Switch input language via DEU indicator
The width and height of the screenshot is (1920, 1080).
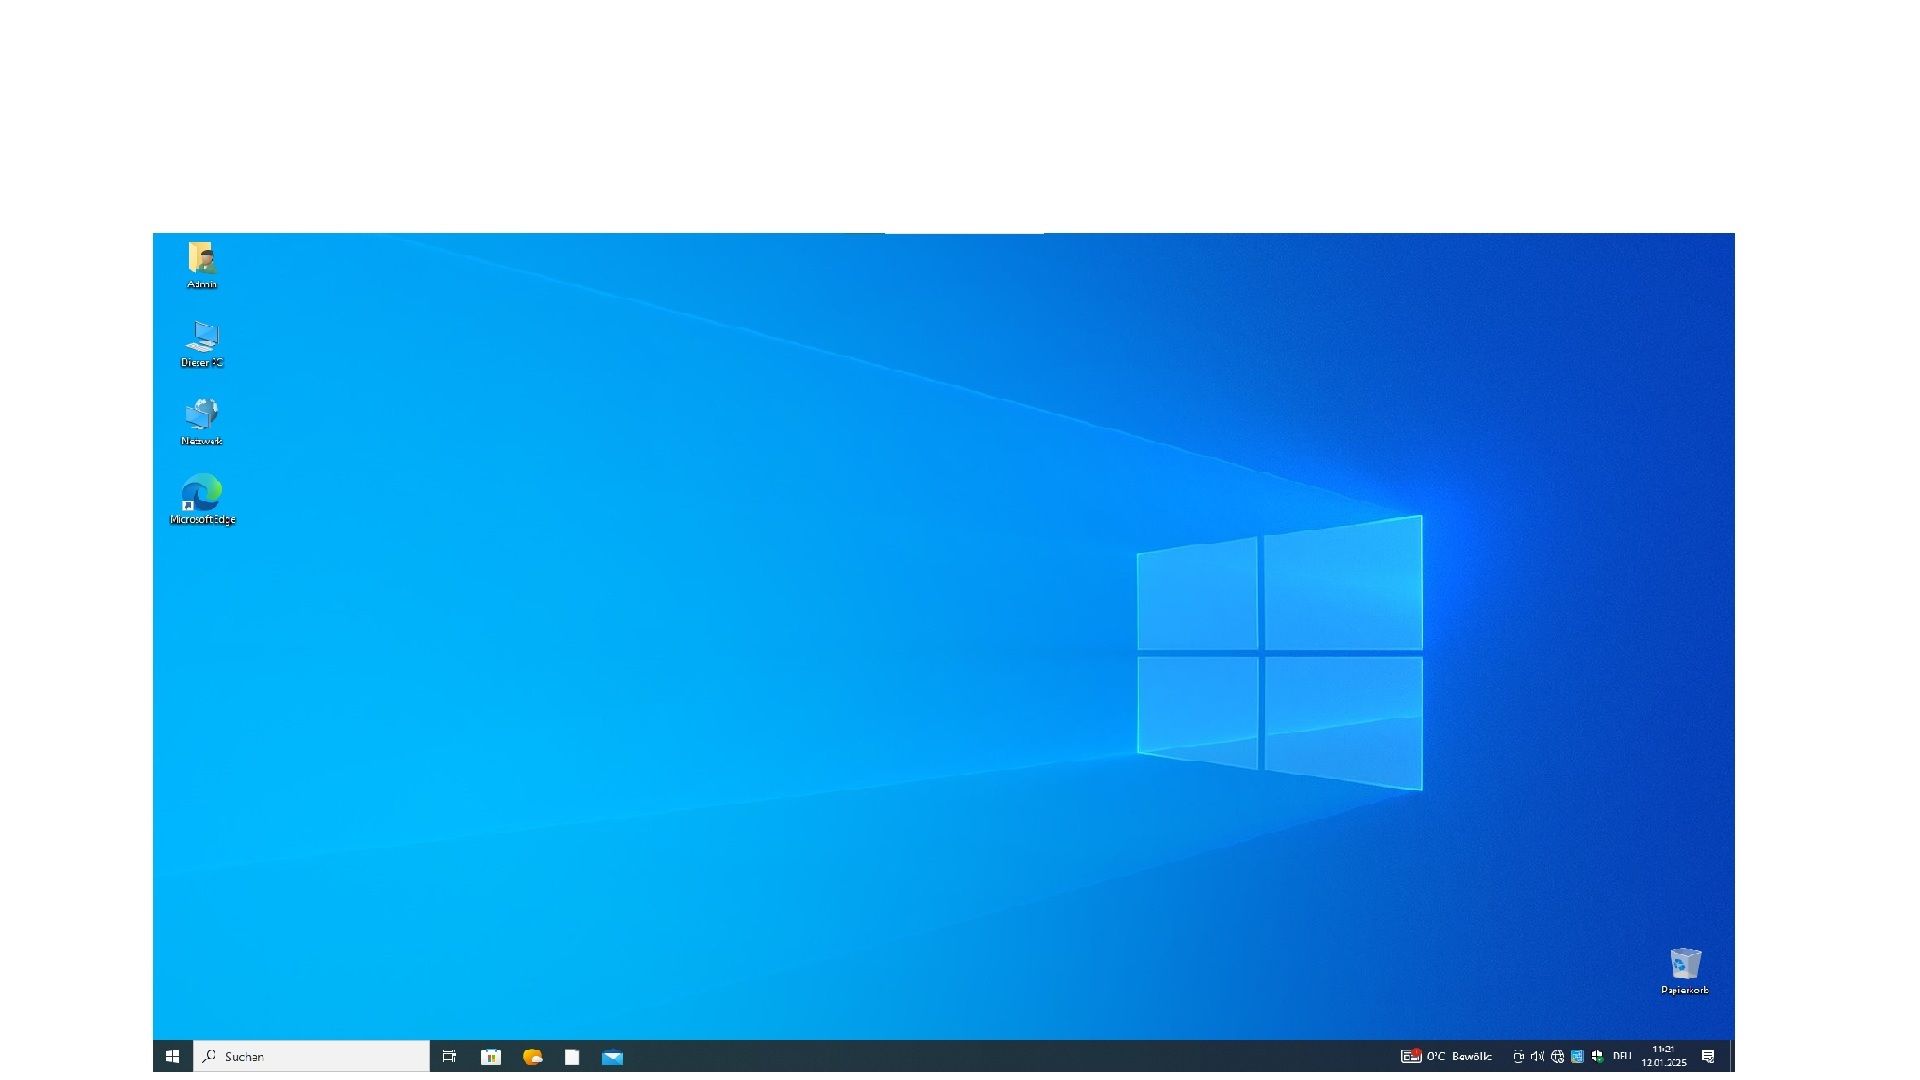point(1622,1056)
